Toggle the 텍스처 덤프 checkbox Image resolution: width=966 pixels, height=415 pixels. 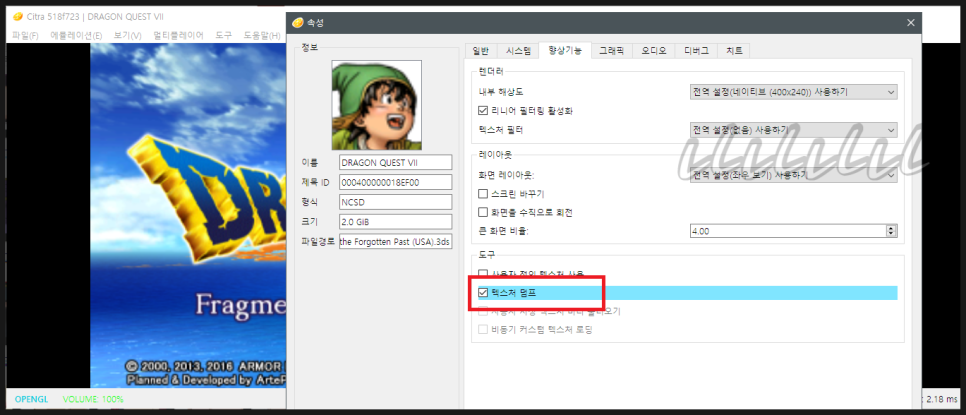click(484, 292)
